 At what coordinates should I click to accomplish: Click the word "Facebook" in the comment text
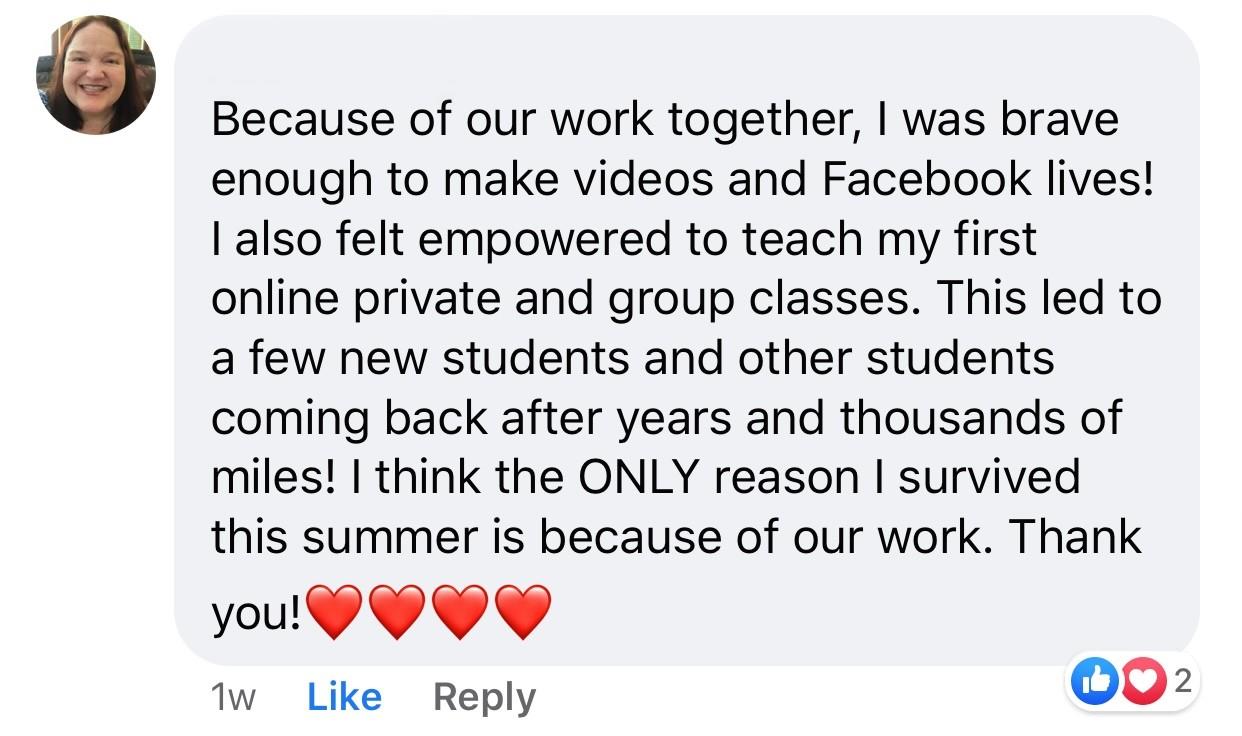[x=914, y=178]
